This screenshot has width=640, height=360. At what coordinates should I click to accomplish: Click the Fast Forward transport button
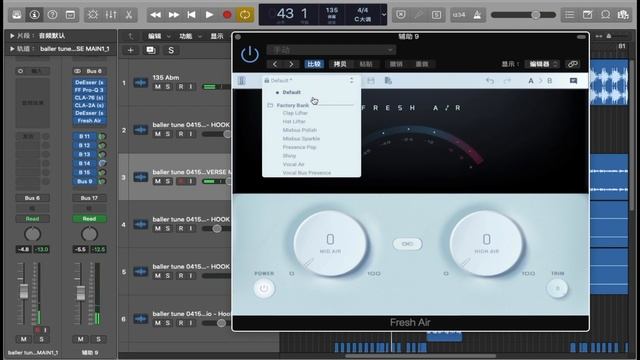coord(174,15)
